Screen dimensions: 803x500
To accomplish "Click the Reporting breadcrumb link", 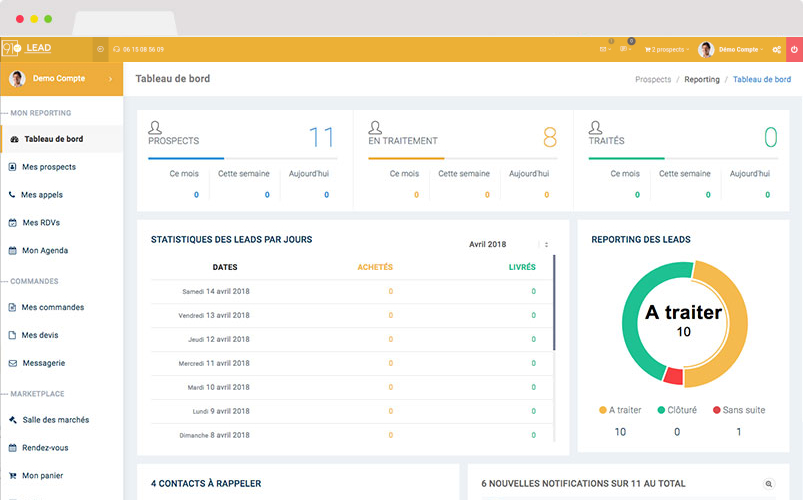I will tap(702, 79).
